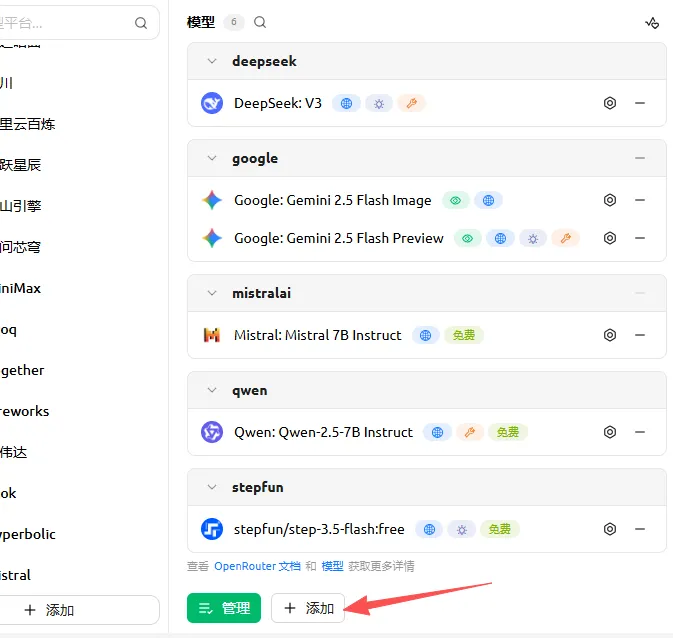Click the vision eye tag on Gemini Flash Preview

(x=467, y=238)
